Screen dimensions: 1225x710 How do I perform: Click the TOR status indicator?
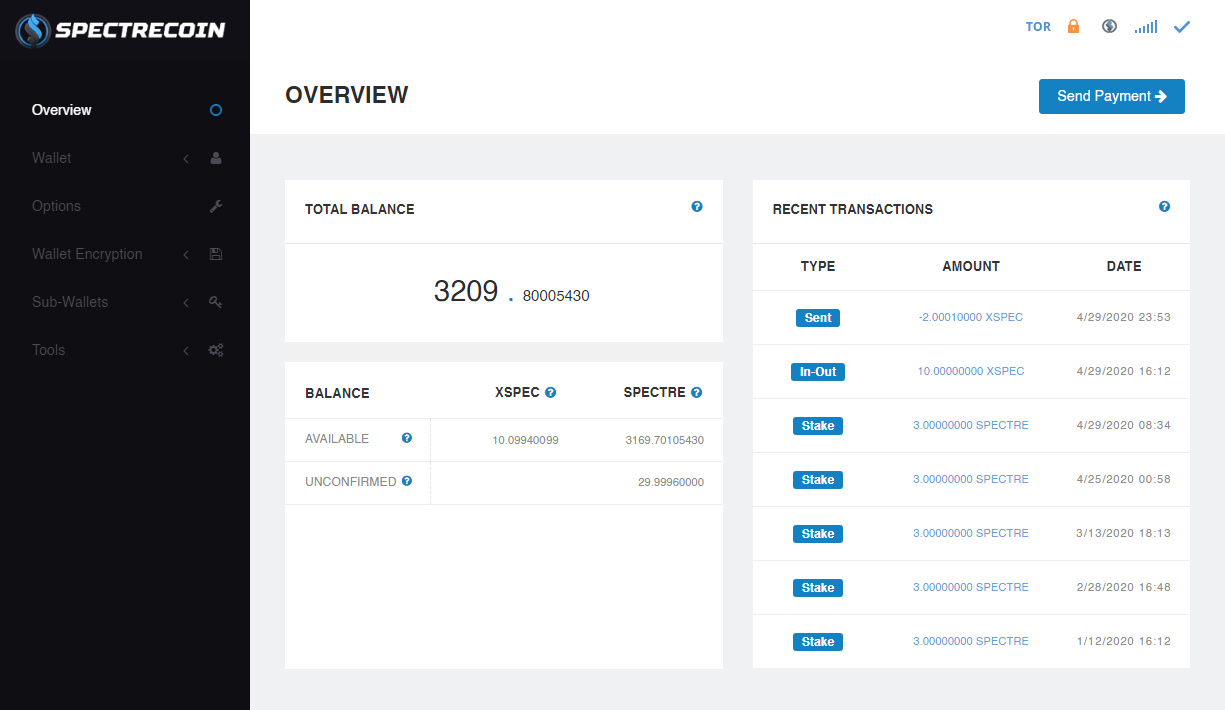[1038, 26]
